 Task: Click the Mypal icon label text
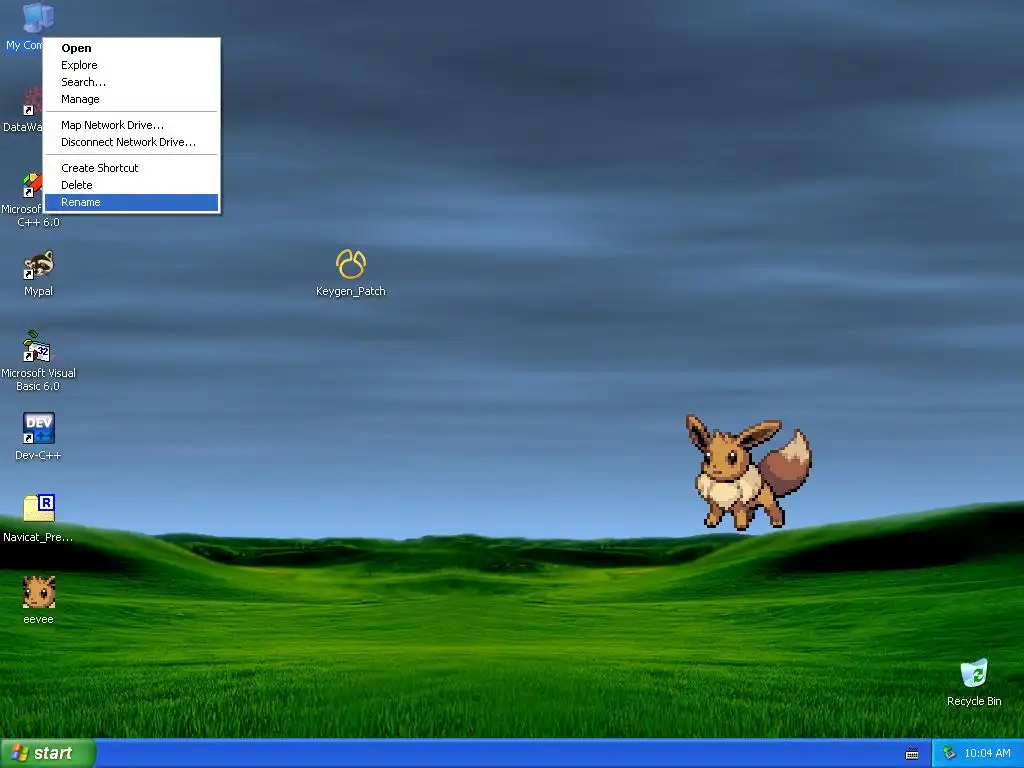39,291
